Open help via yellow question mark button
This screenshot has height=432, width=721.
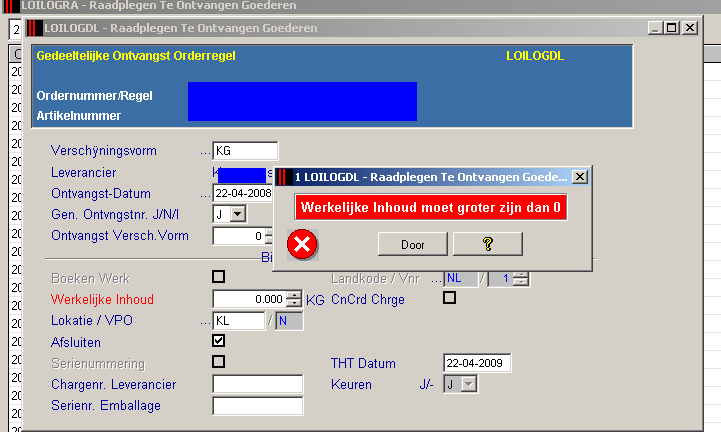[x=488, y=244]
